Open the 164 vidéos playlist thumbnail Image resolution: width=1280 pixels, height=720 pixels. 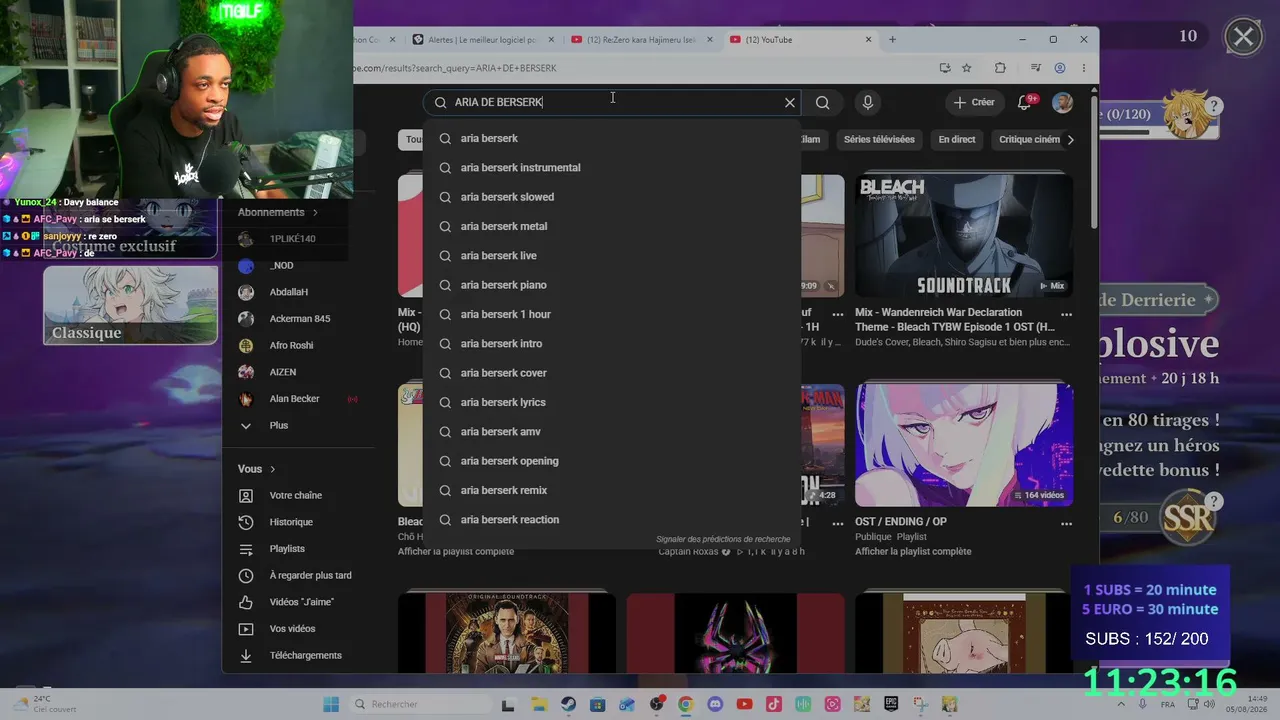click(964, 445)
